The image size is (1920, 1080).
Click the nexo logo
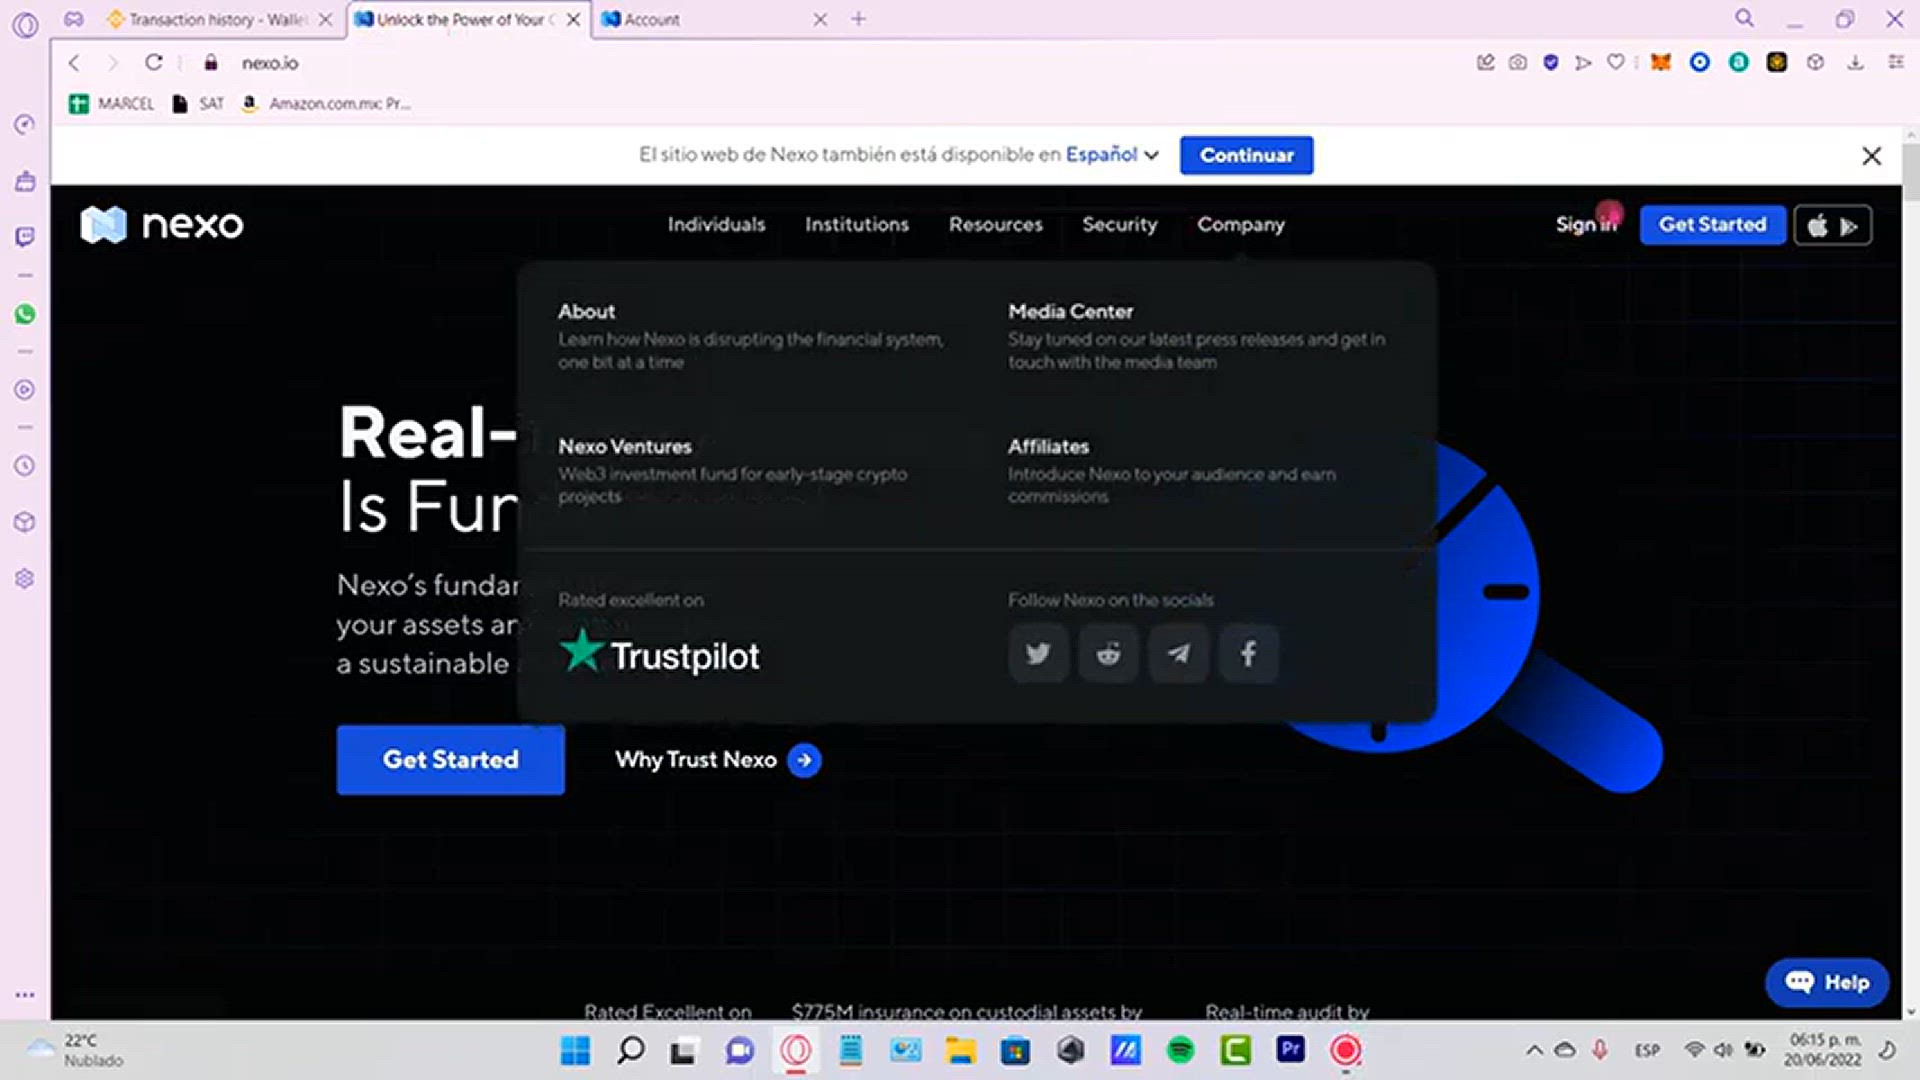pos(162,225)
